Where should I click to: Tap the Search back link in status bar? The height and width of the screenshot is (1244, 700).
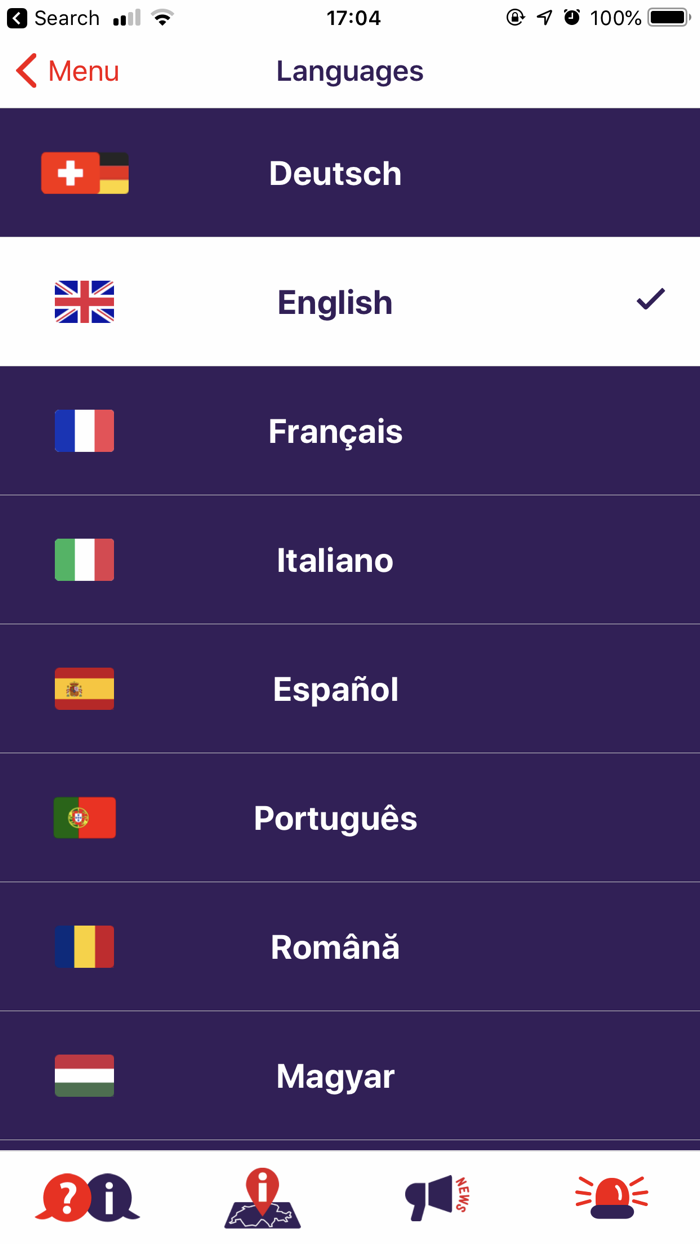tap(54, 18)
